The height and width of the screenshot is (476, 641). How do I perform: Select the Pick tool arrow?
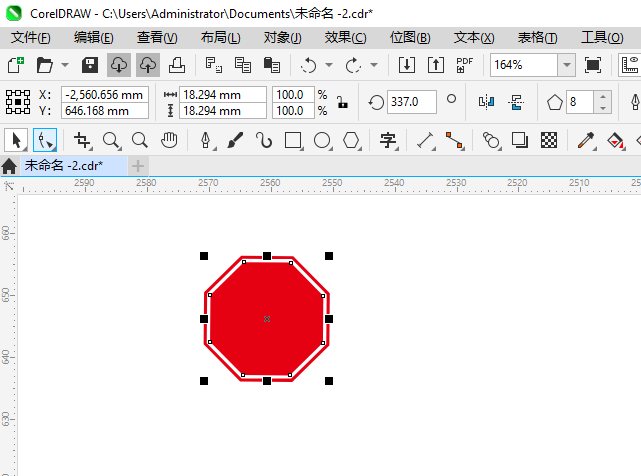point(16,140)
